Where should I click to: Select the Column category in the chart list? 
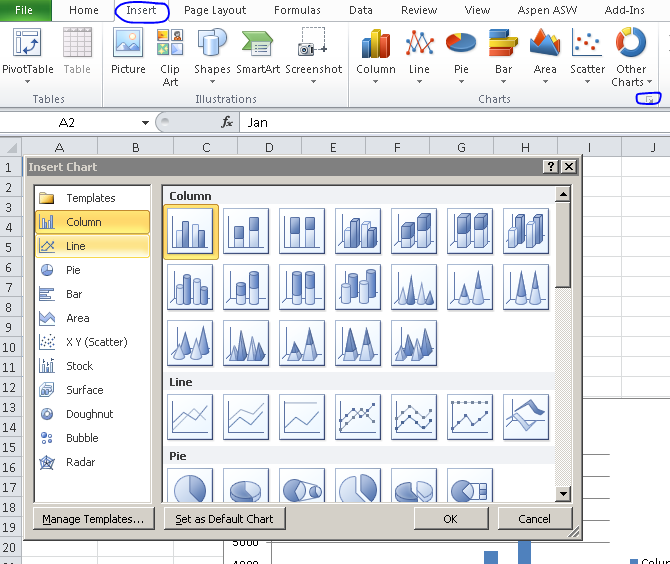(x=92, y=222)
